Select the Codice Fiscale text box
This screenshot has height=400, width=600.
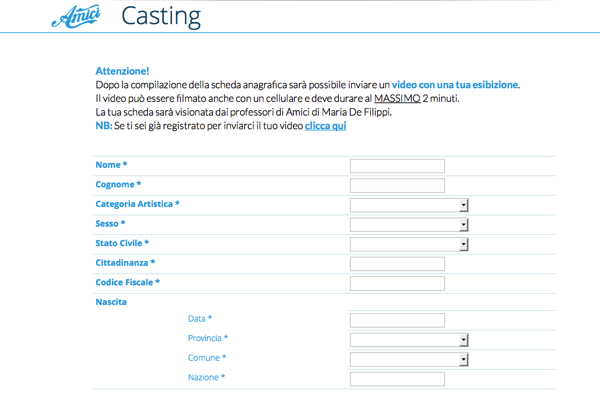(397, 284)
